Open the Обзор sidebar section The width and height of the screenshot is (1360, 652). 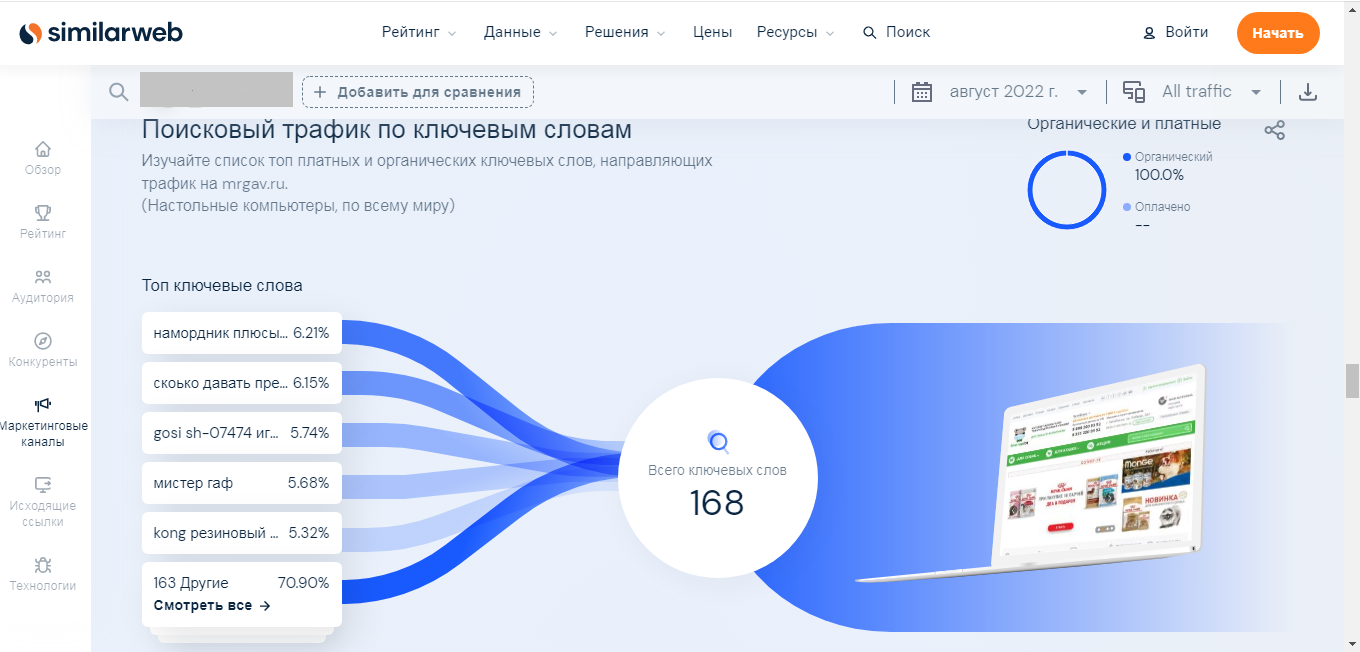coord(43,158)
